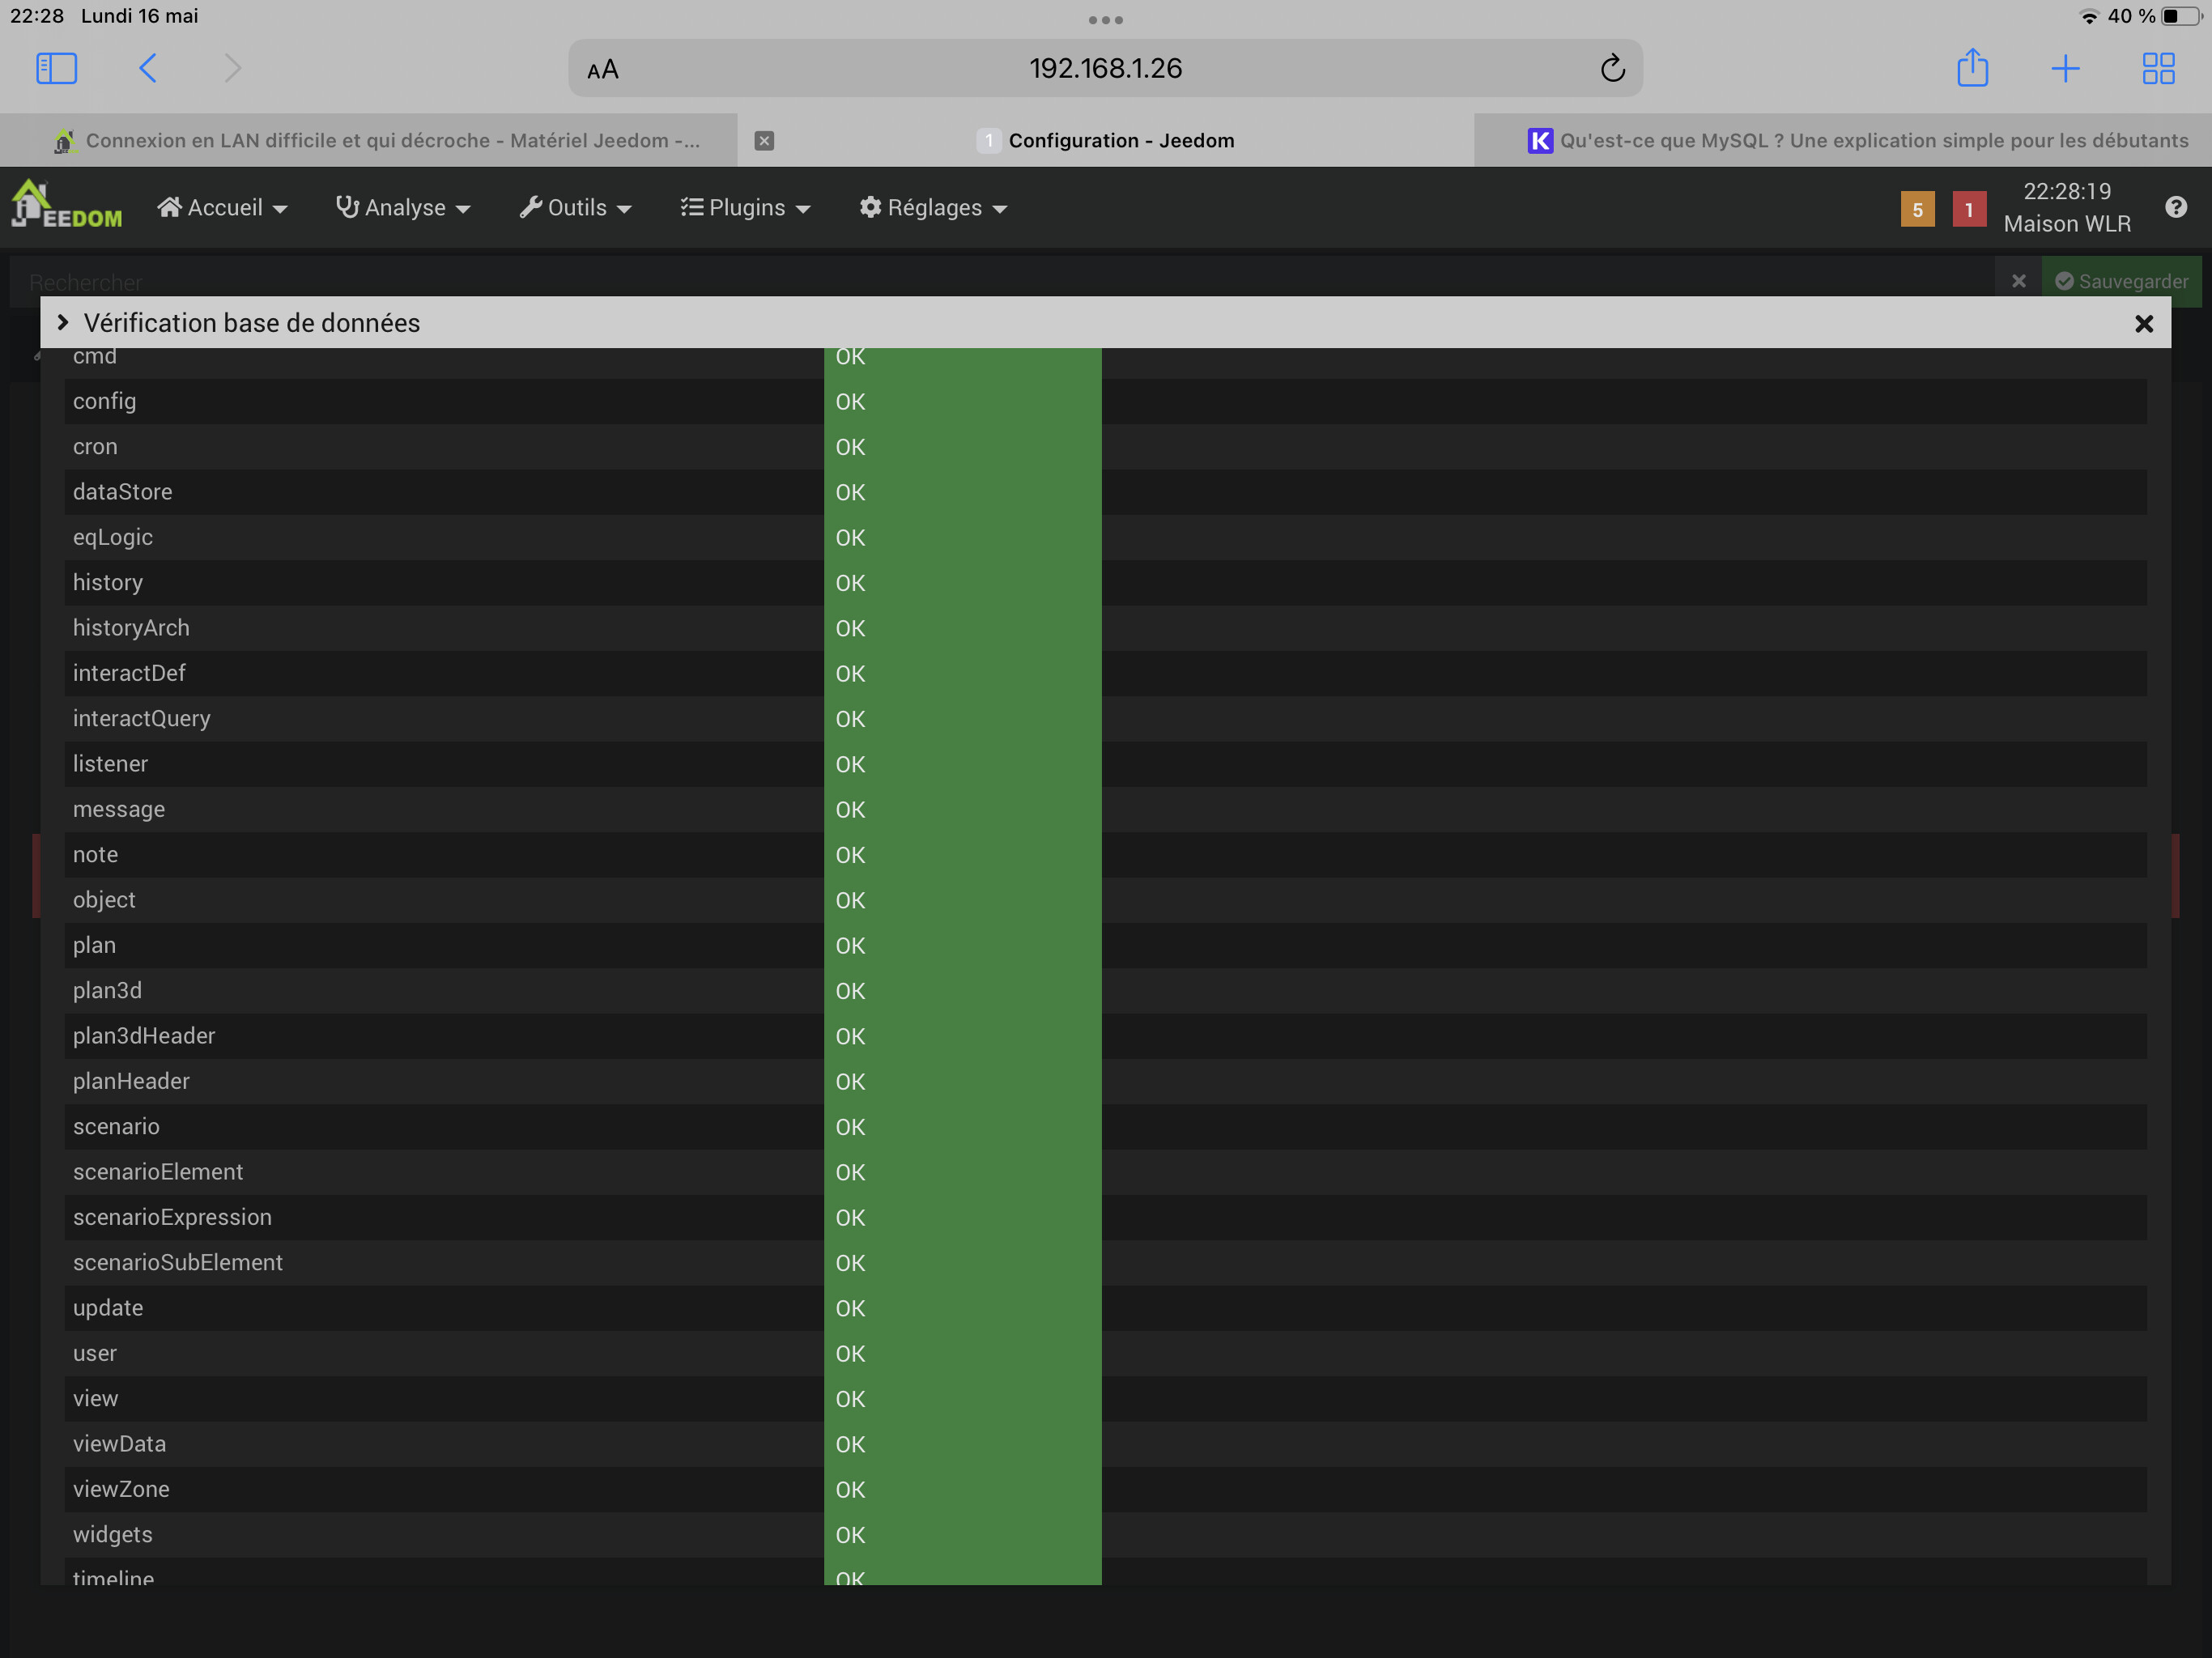Open the Plugins menu
This screenshot has width=2212, height=1658.
745,207
